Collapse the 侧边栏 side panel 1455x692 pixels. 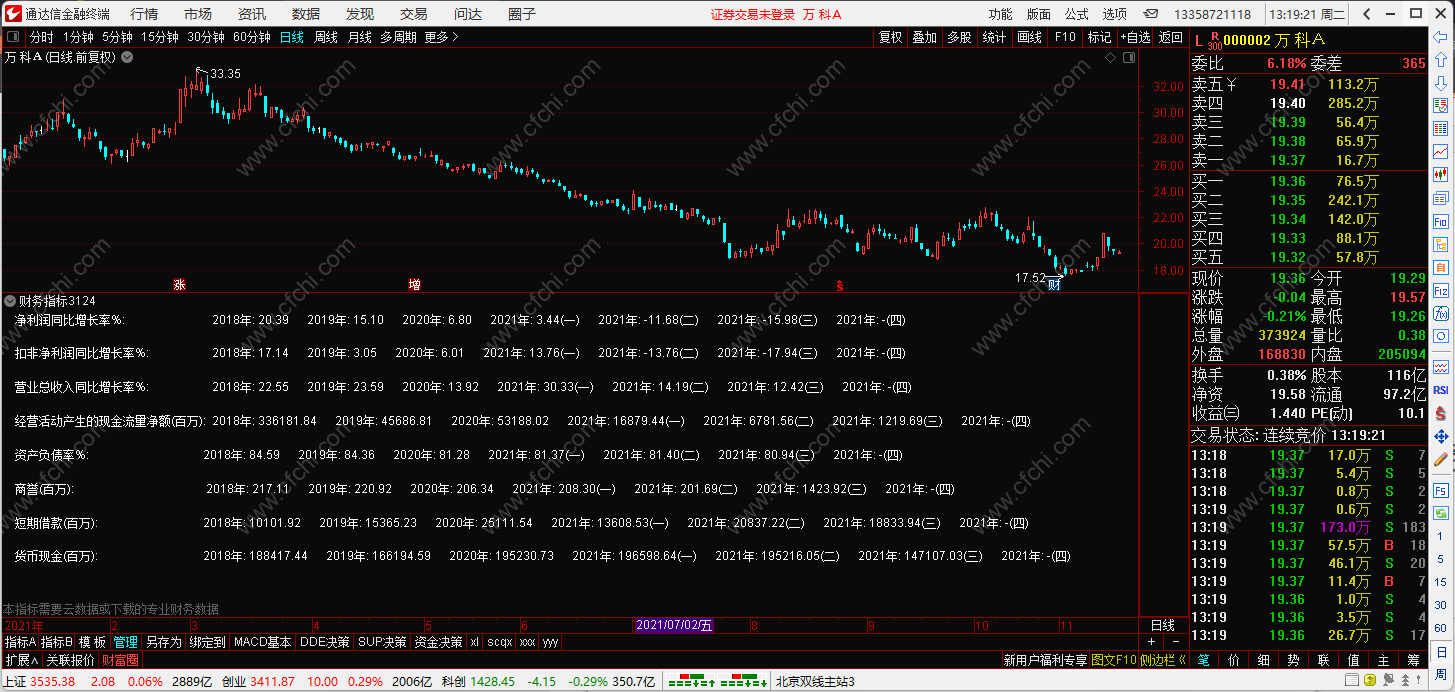[x=1163, y=660]
